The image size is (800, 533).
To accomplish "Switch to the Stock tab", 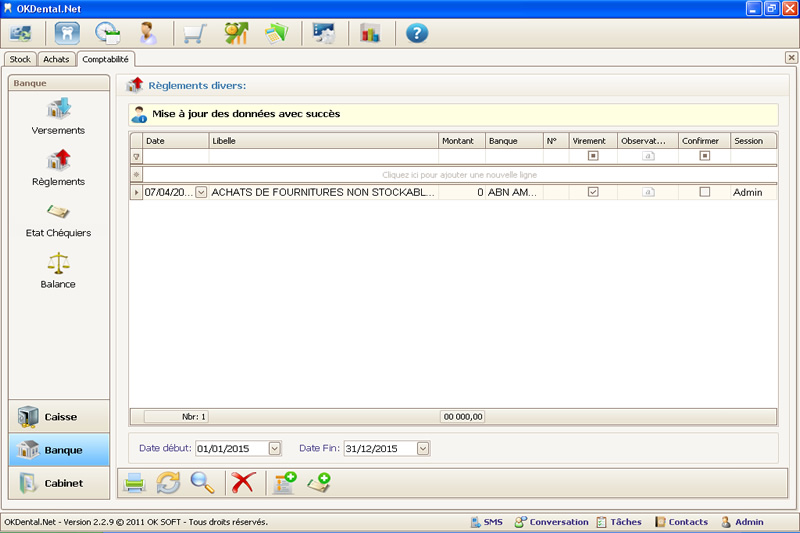I will [x=20, y=59].
